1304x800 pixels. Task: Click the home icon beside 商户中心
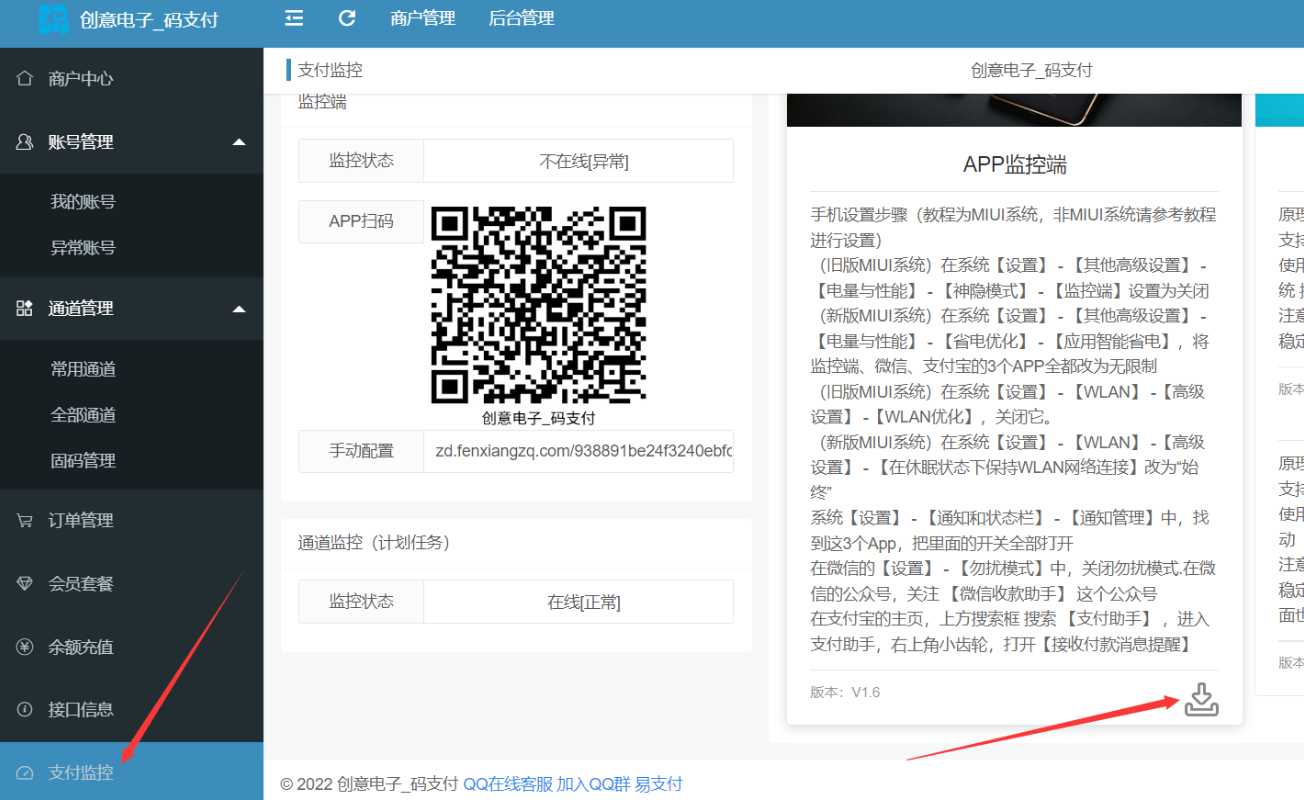click(x=25, y=78)
